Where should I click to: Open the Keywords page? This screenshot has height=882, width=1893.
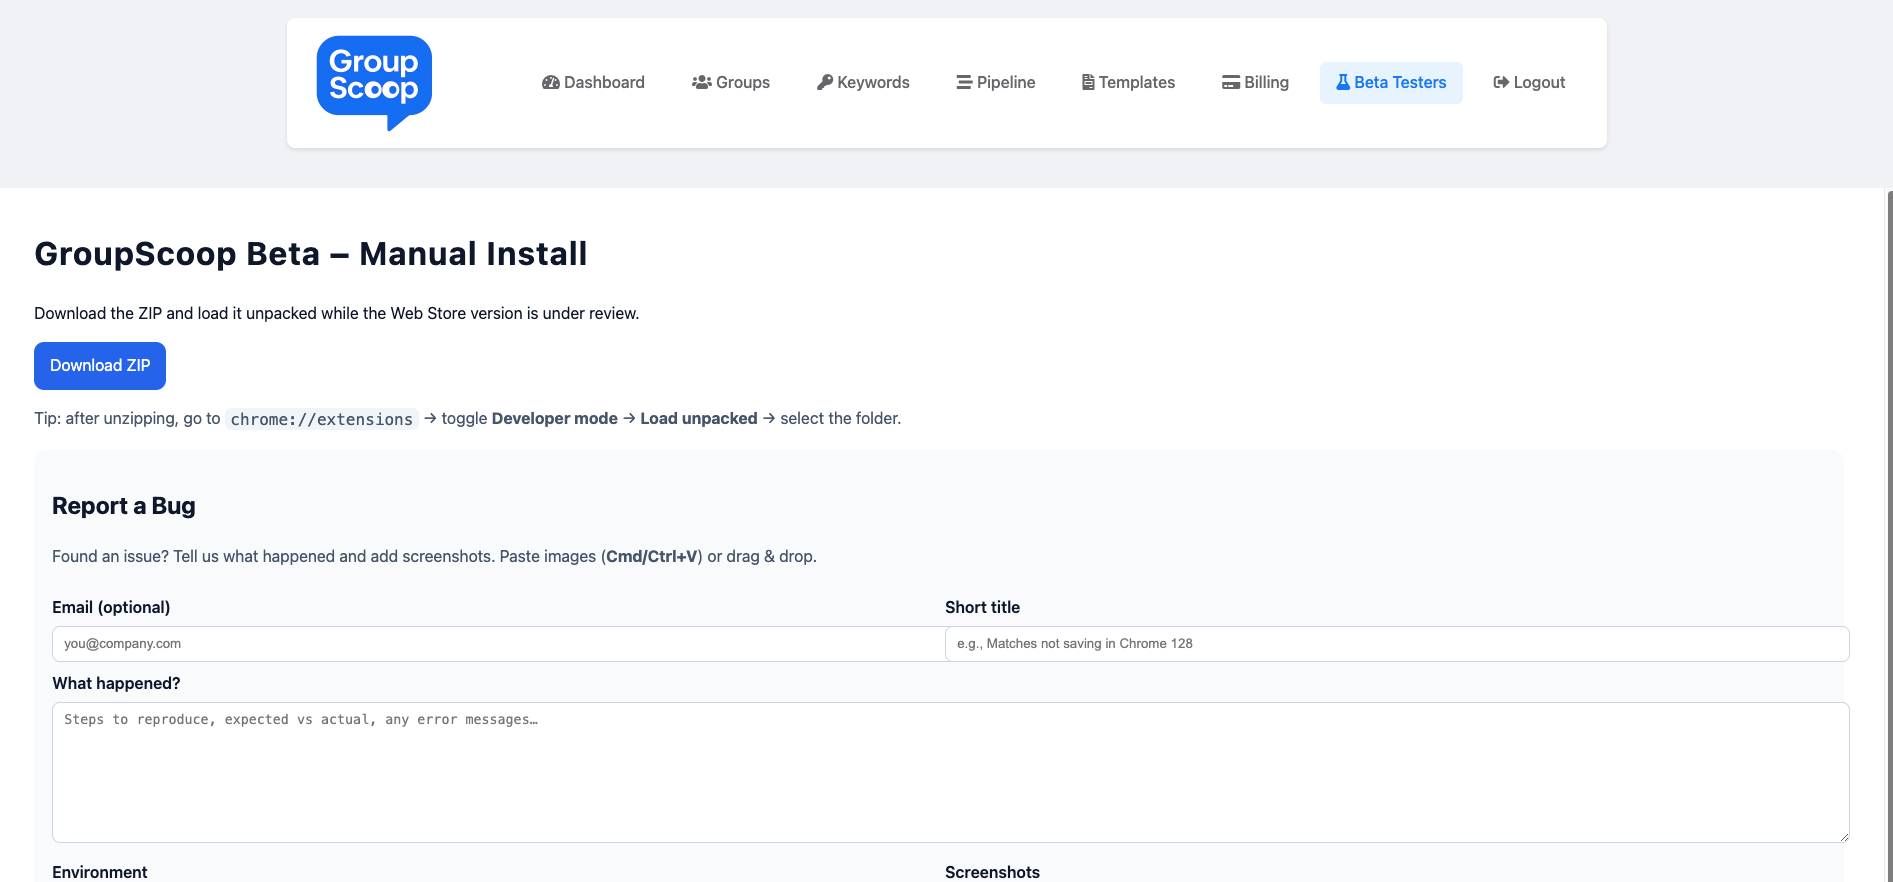[x=863, y=83]
